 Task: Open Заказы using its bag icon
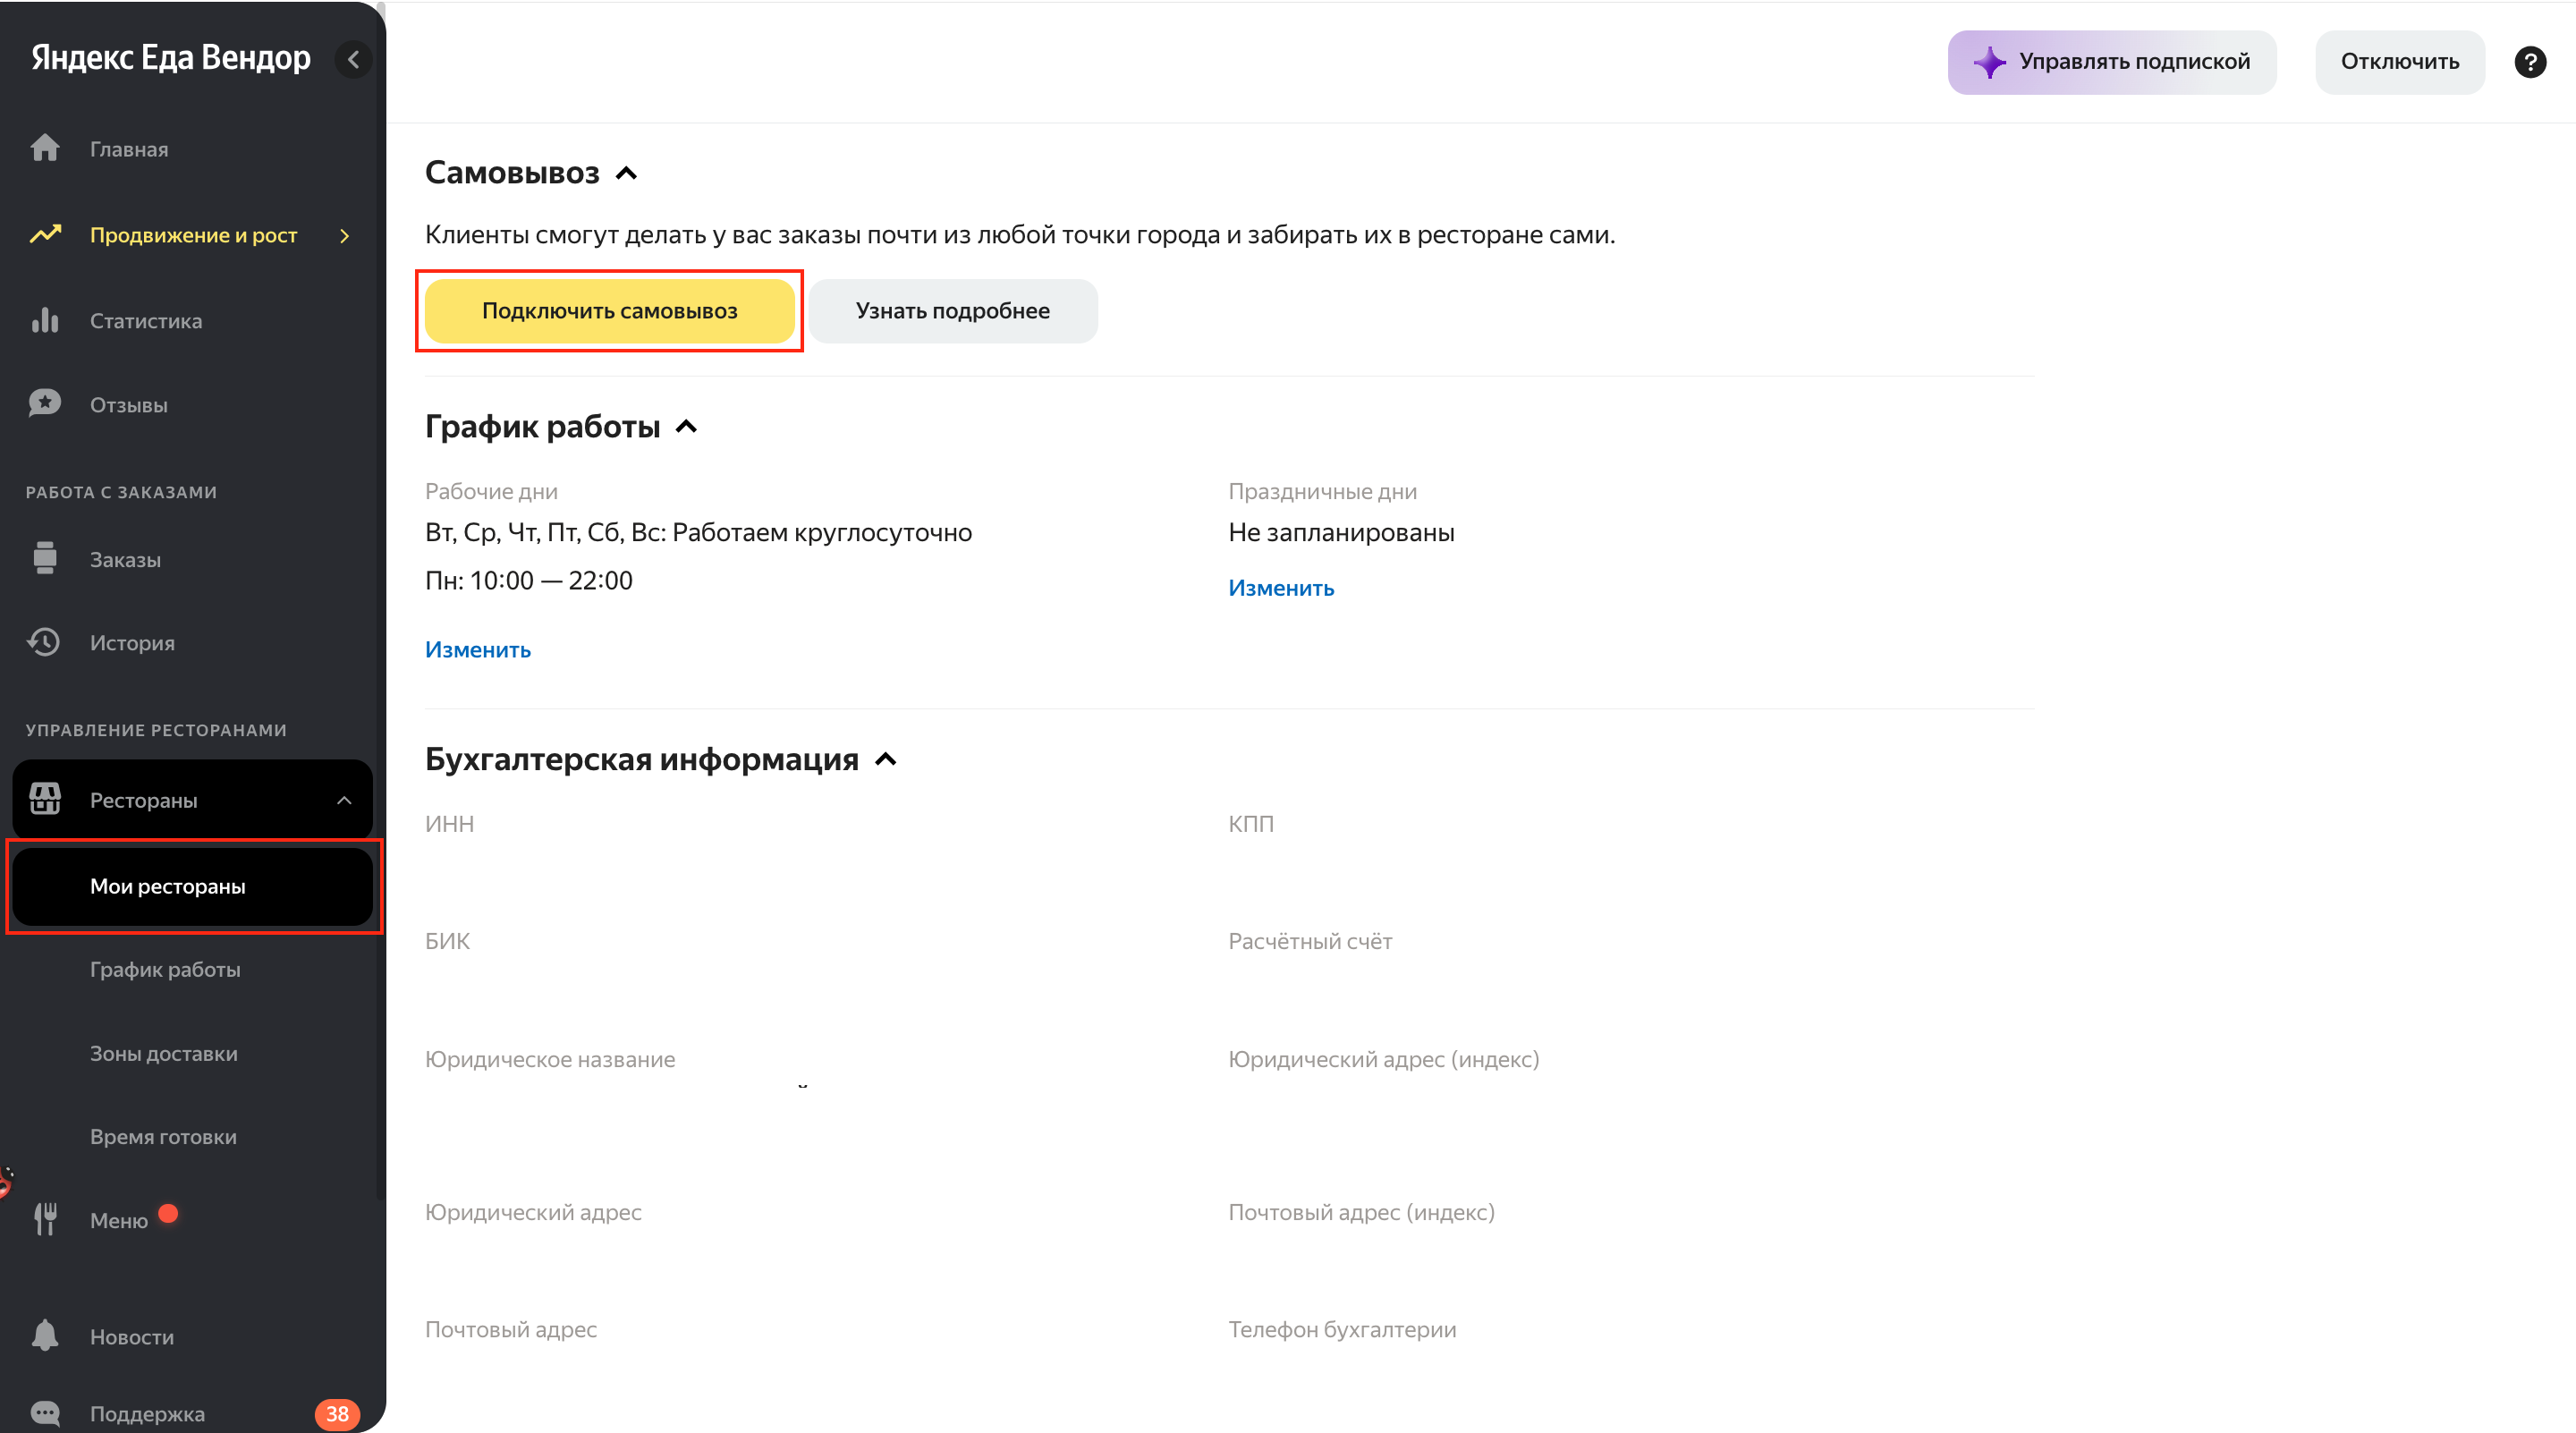[45, 558]
